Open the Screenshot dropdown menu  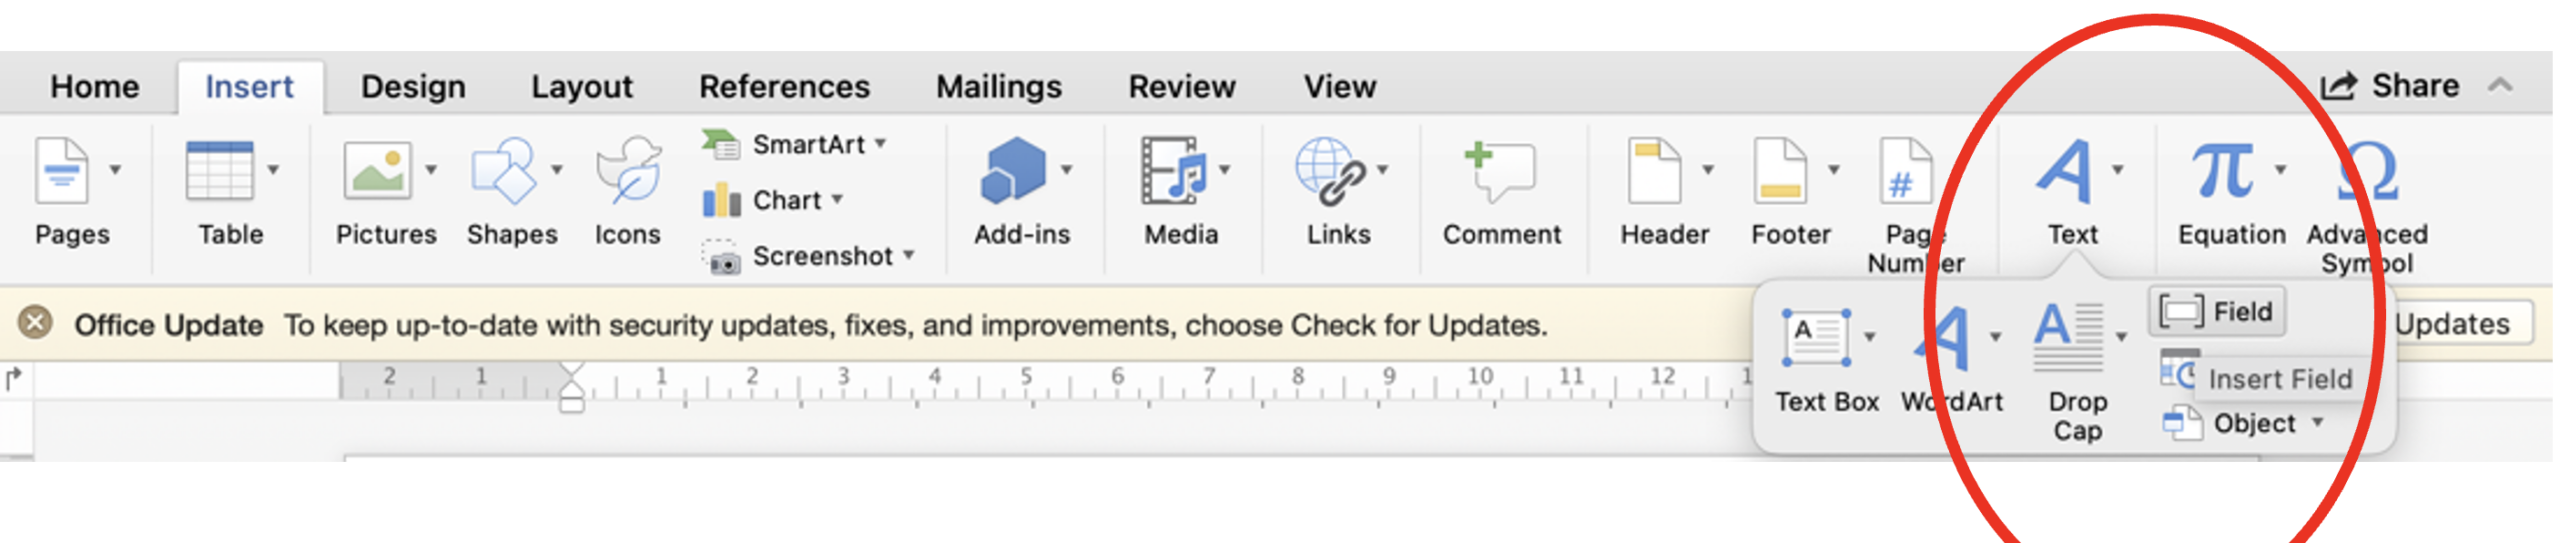coord(909,255)
